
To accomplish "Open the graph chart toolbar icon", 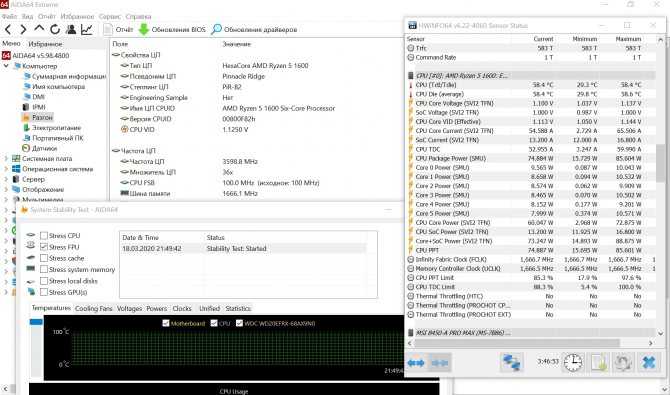I will 87,29.
